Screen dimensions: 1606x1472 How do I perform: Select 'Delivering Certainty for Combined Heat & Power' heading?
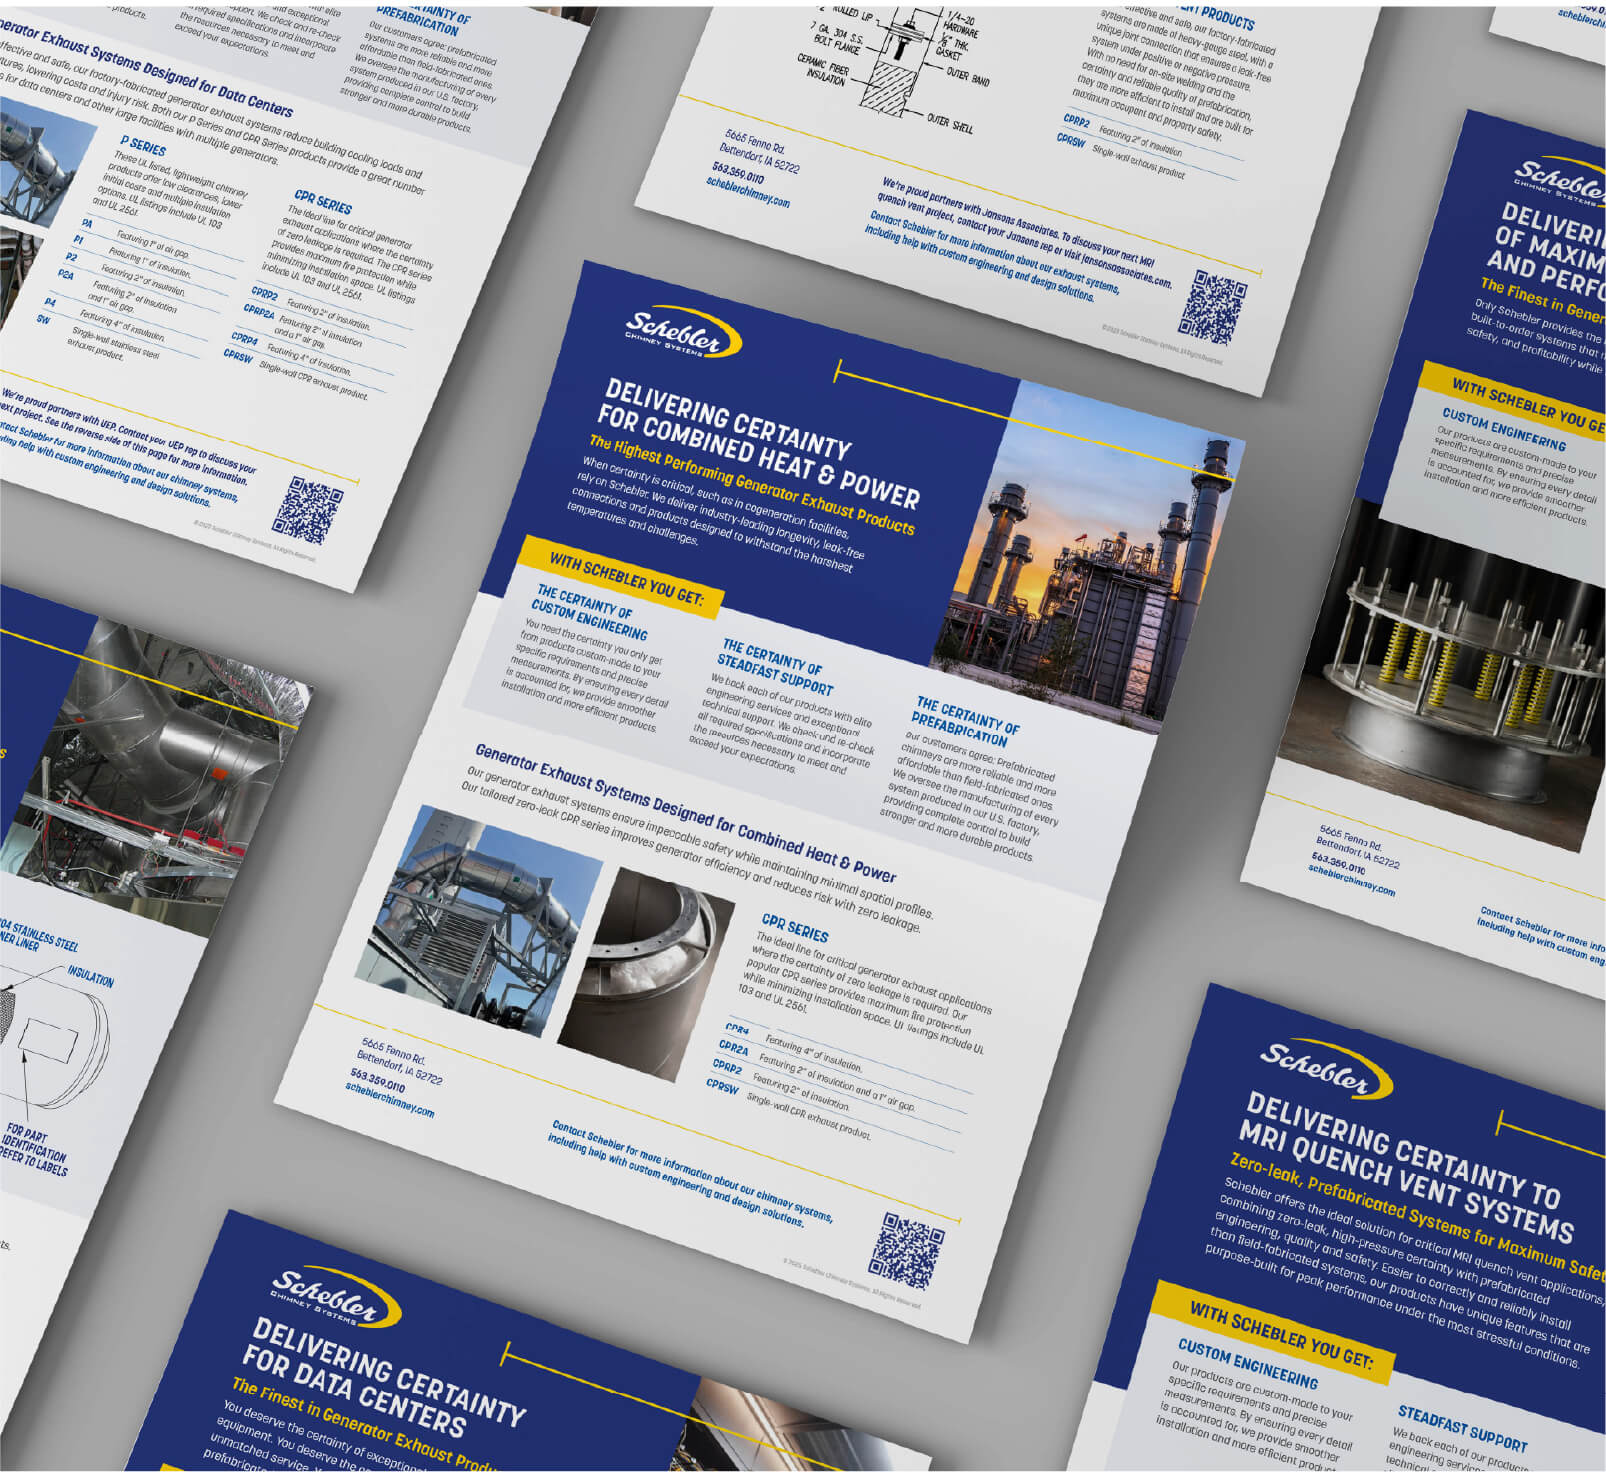point(760,441)
